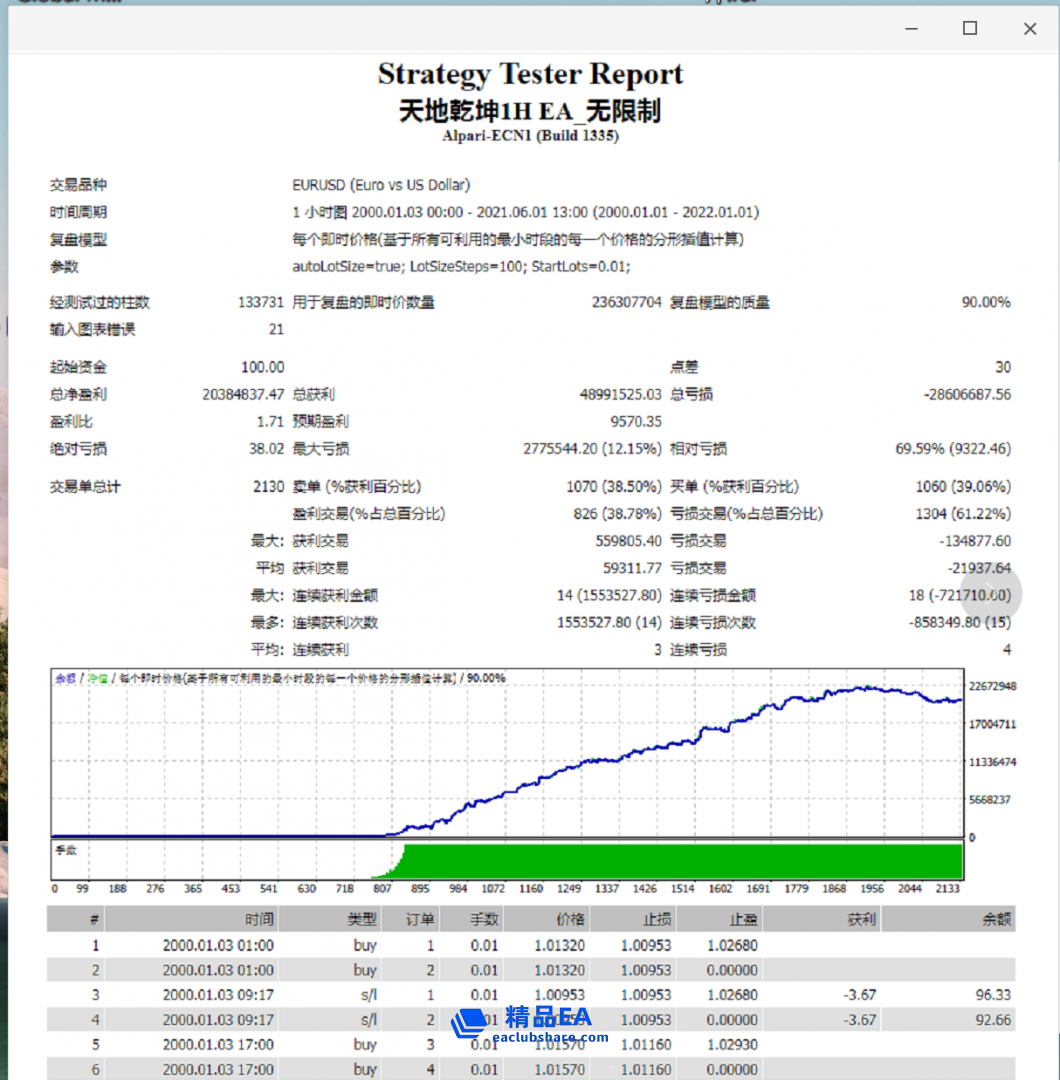
Task: Click the Strategy Tester Report title
Action: click(530, 74)
